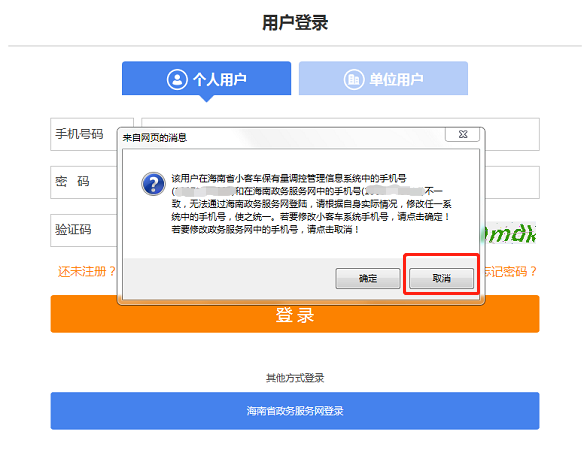Click 确定 button in the dialog
The height and width of the screenshot is (451, 585).
tap(368, 278)
